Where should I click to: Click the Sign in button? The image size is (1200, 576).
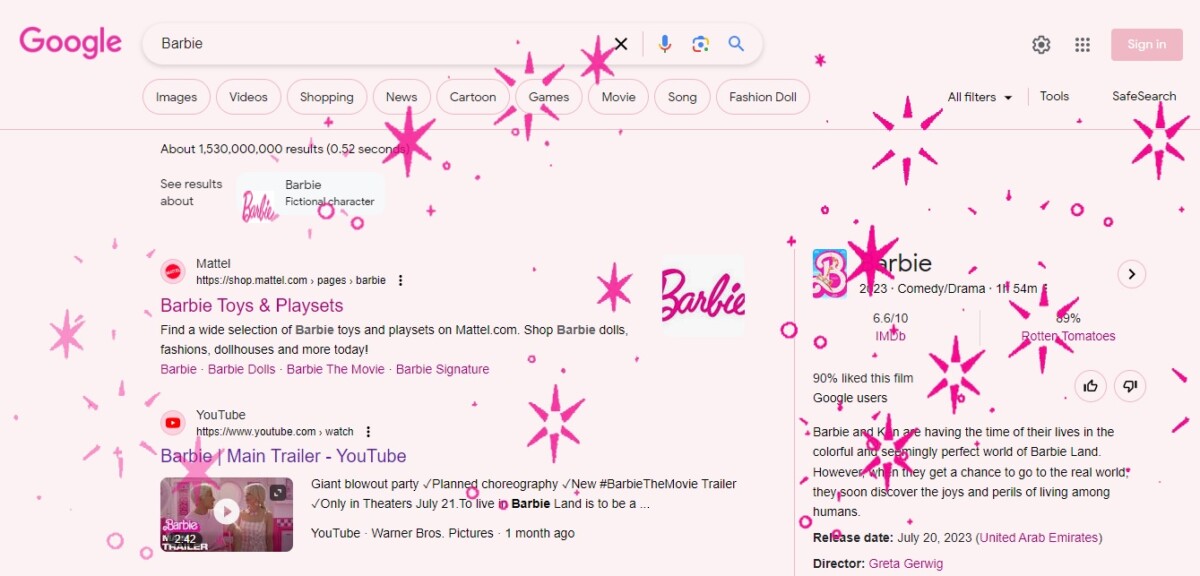pyautogui.click(x=1146, y=45)
